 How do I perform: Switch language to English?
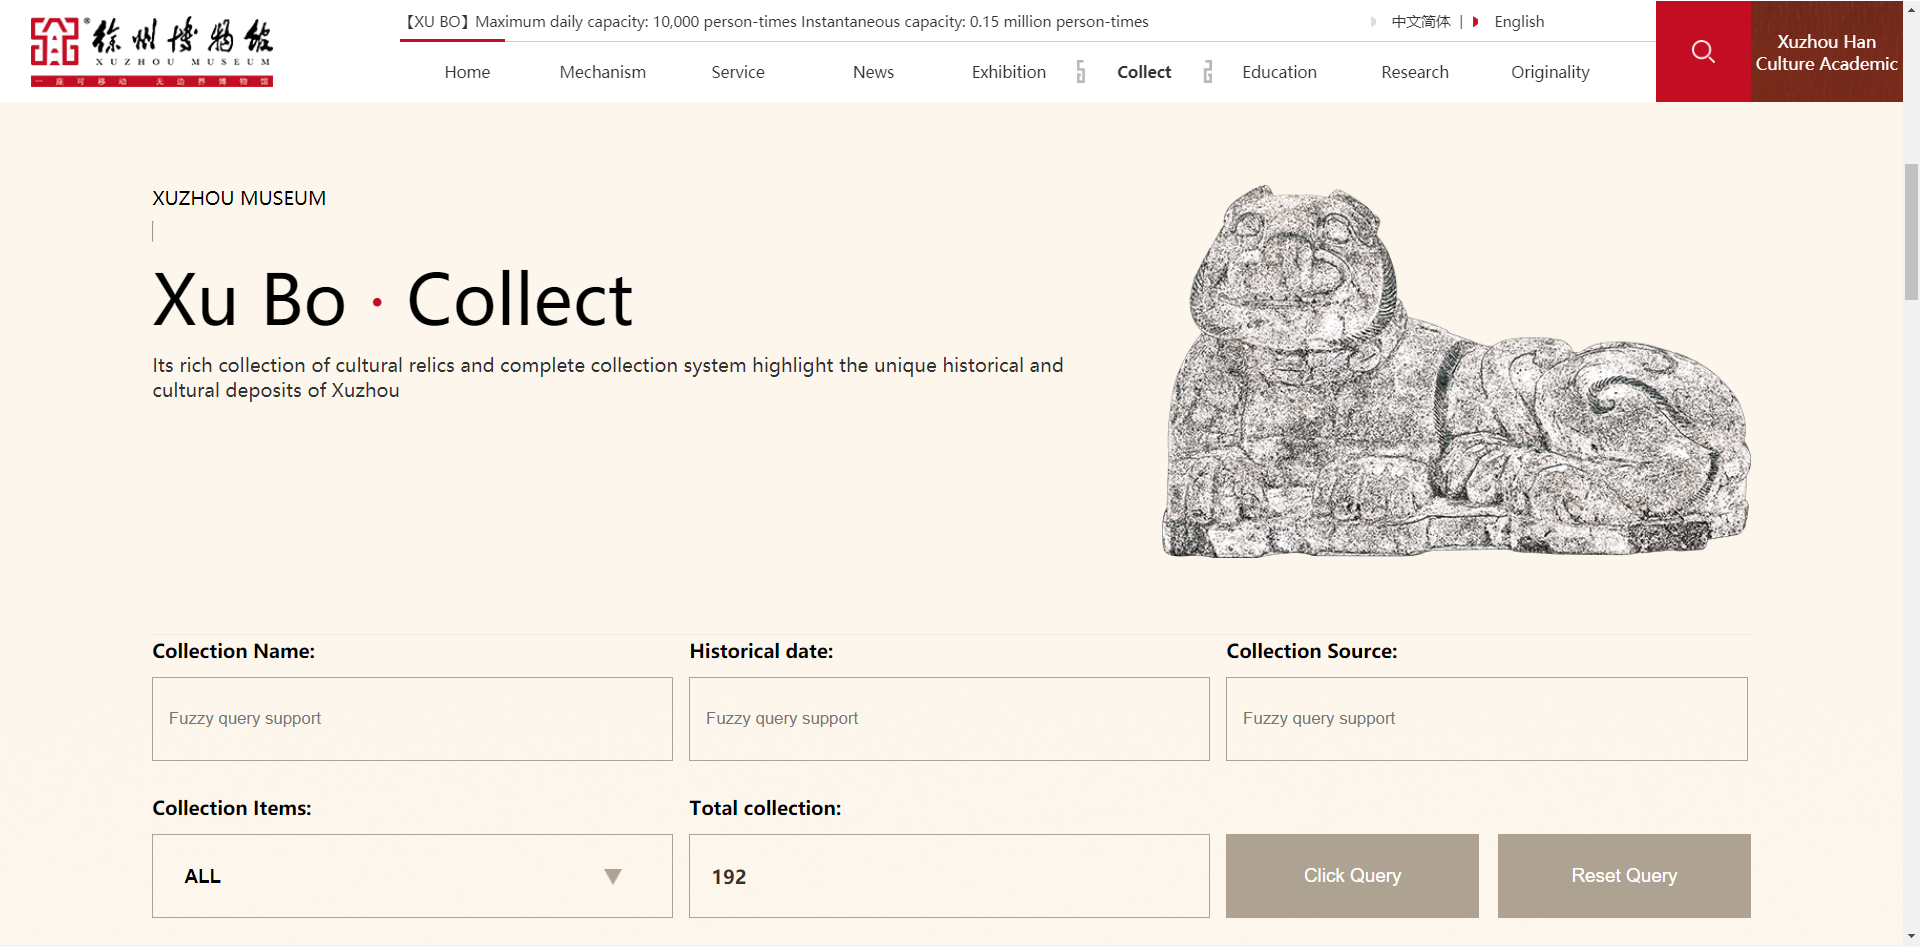point(1518,22)
